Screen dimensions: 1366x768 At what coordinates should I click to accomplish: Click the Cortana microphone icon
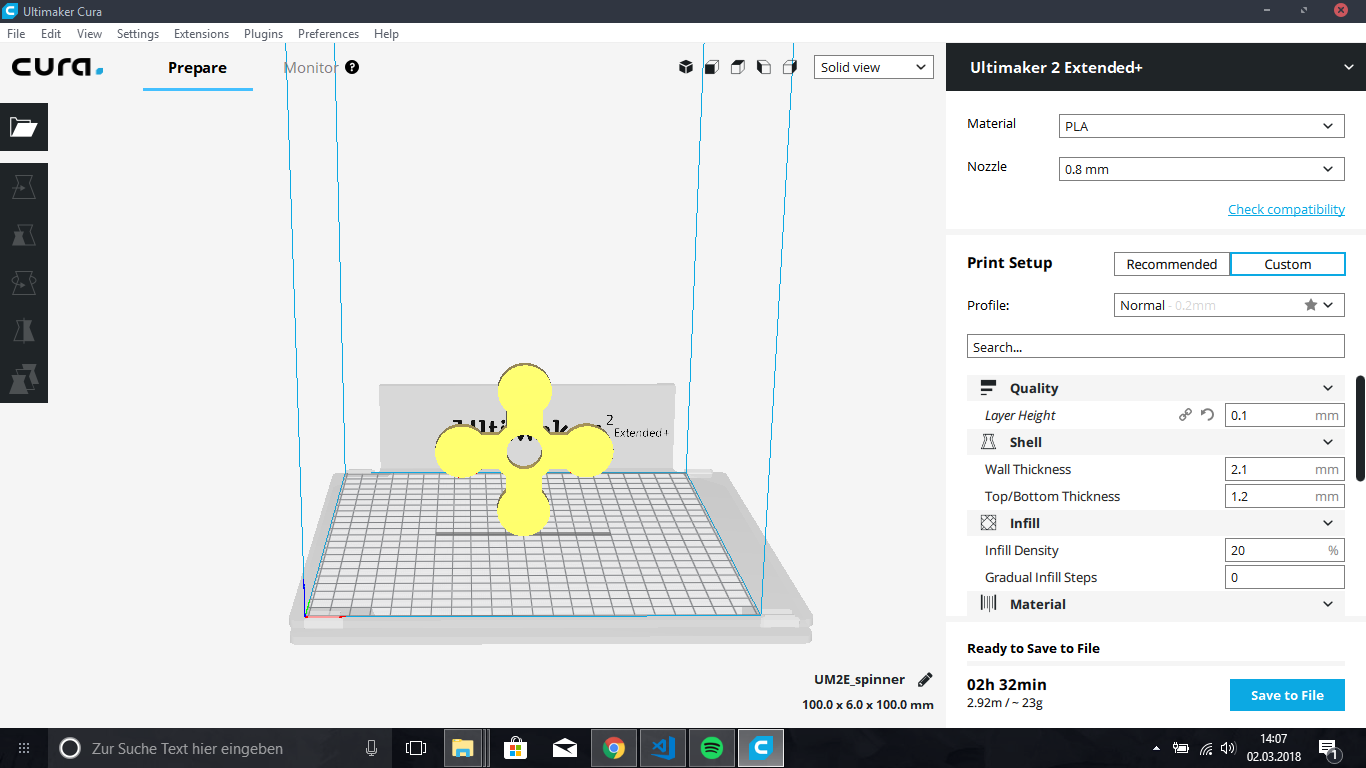[372, 748]
